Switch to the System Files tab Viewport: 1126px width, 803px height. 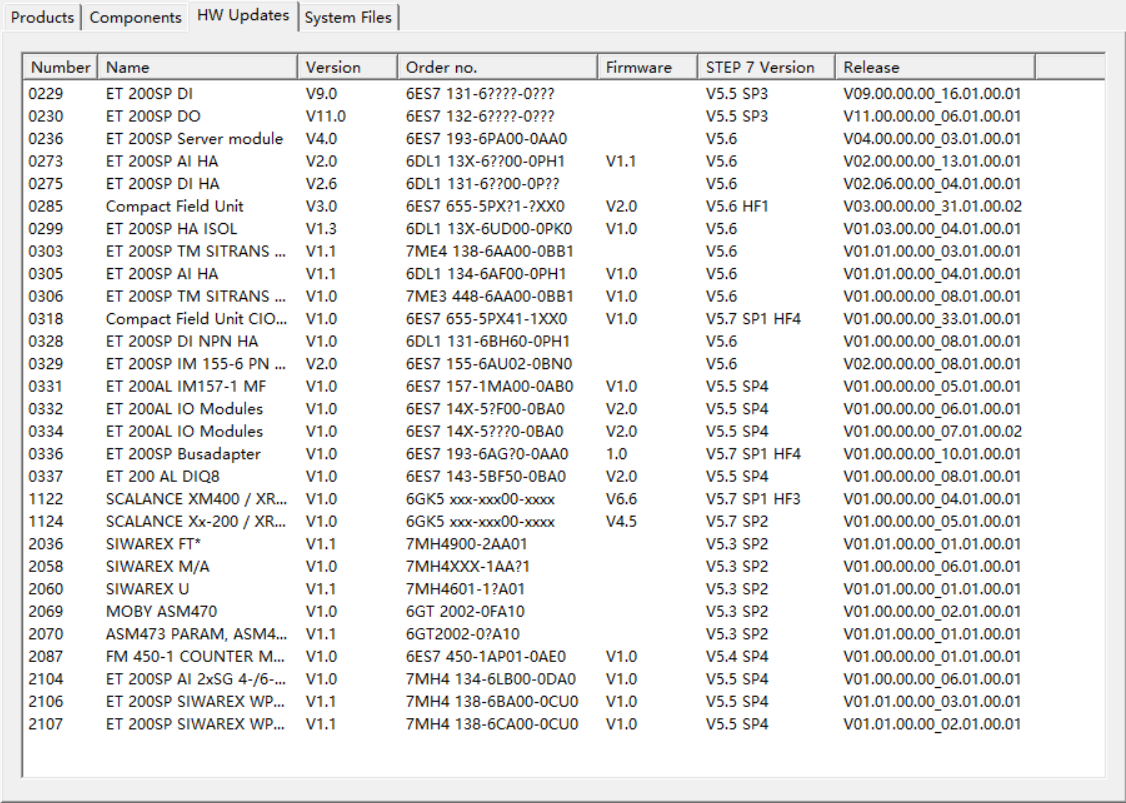348,17
